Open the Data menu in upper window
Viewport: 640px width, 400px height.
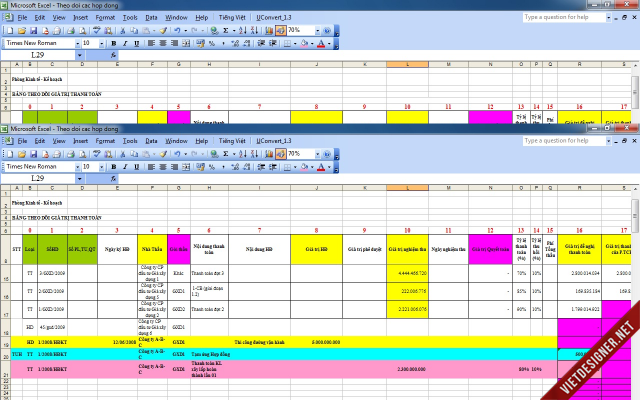coord(151,18)
